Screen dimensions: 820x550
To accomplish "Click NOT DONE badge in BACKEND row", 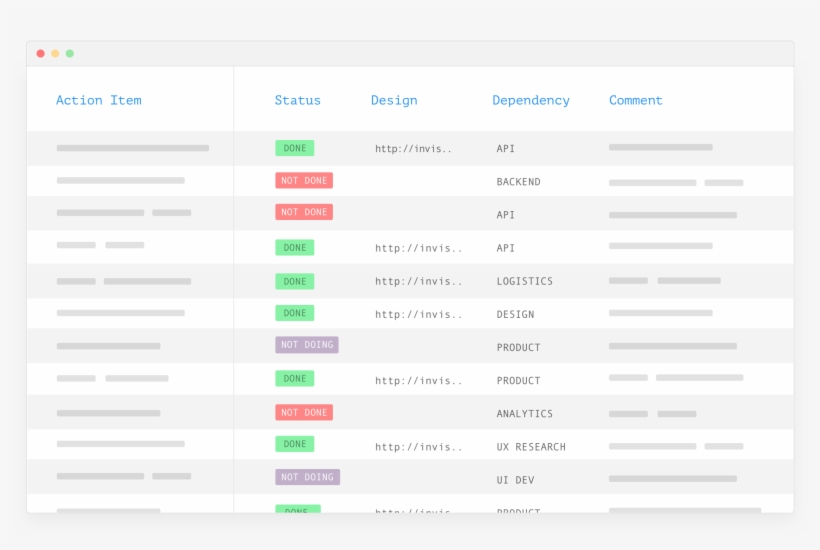I will click(304, 181).
